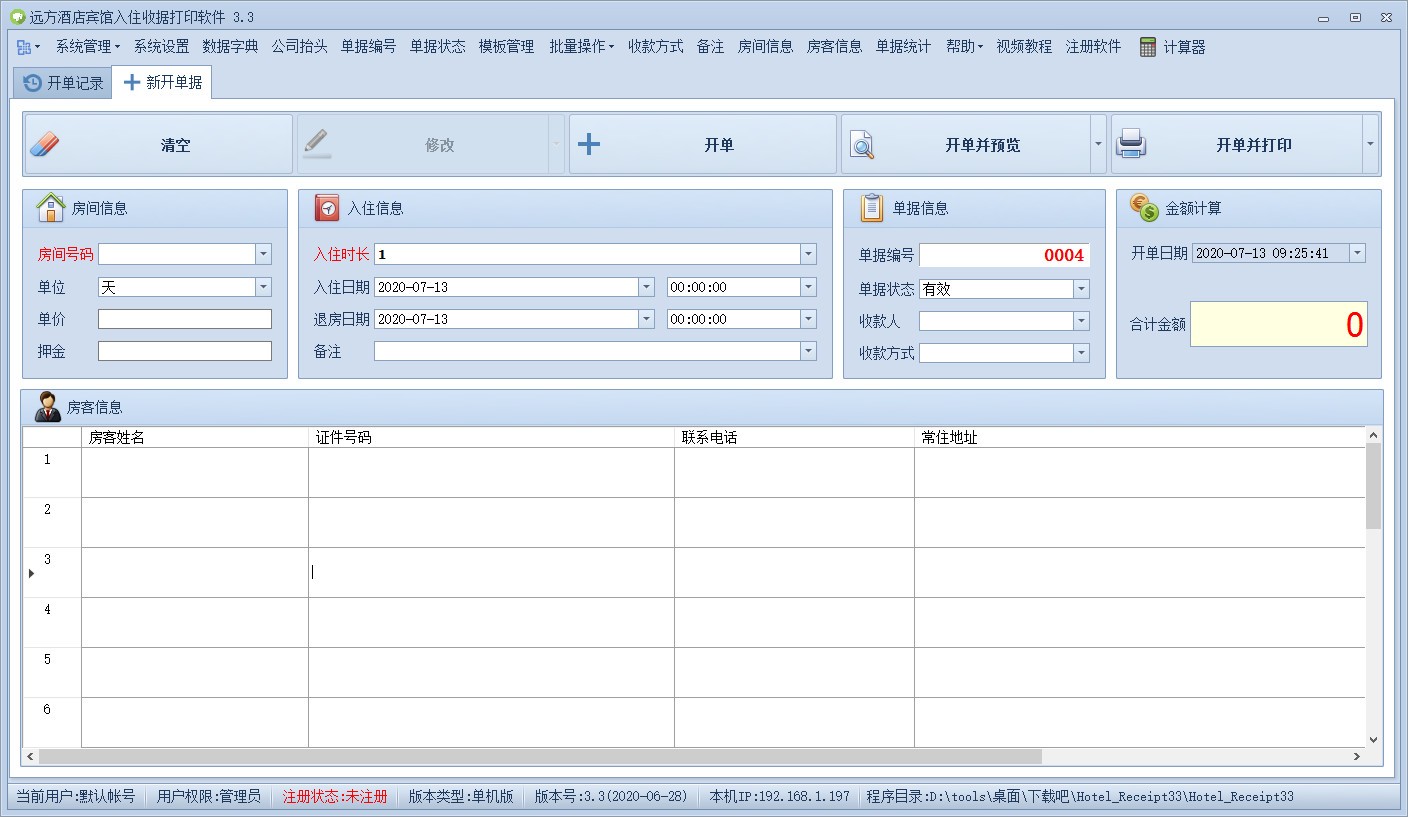Image resolution: width=1408 pixels, height=817 pixels.
Task: Open the 开单日期 dropdown
Action: point(1357,253)
